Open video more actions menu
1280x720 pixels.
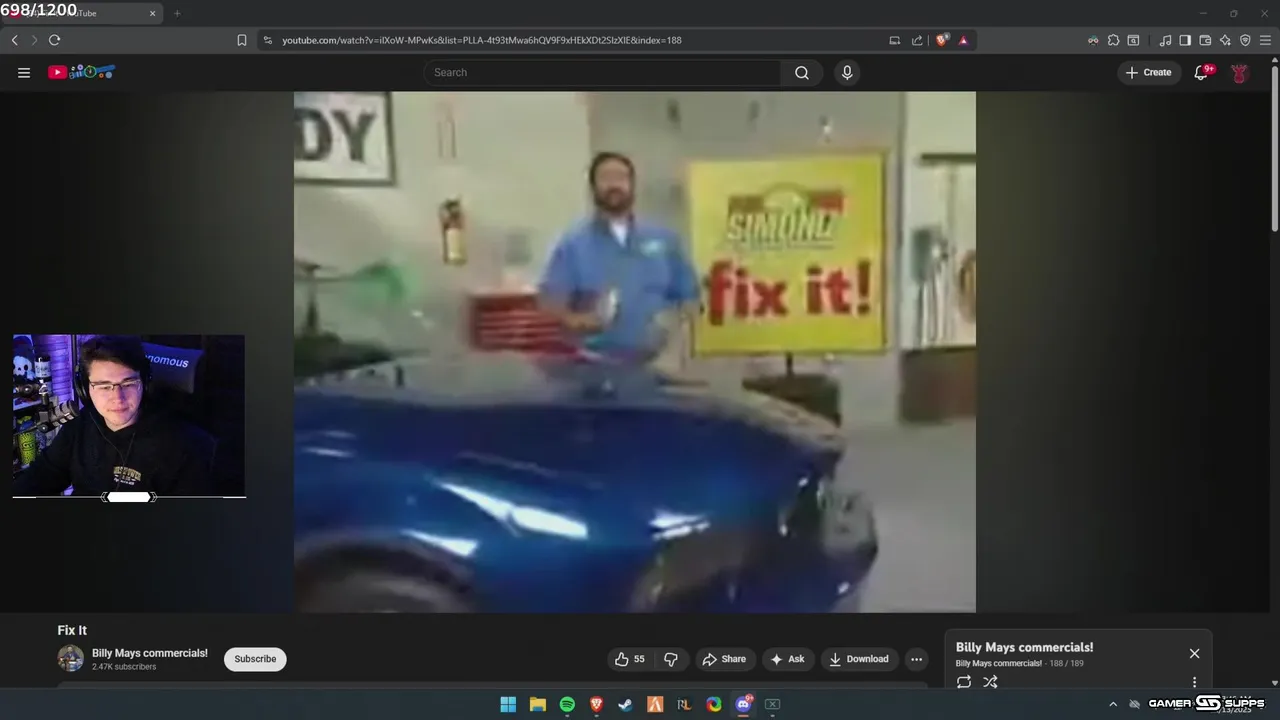[x=916, y=659]
